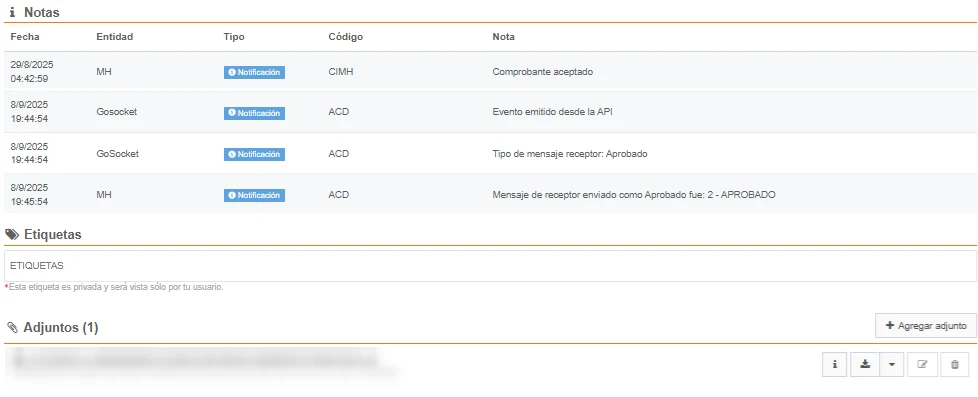Click the Agregar adjunto button
Screen dimensions: 978x397
point(926,326)
